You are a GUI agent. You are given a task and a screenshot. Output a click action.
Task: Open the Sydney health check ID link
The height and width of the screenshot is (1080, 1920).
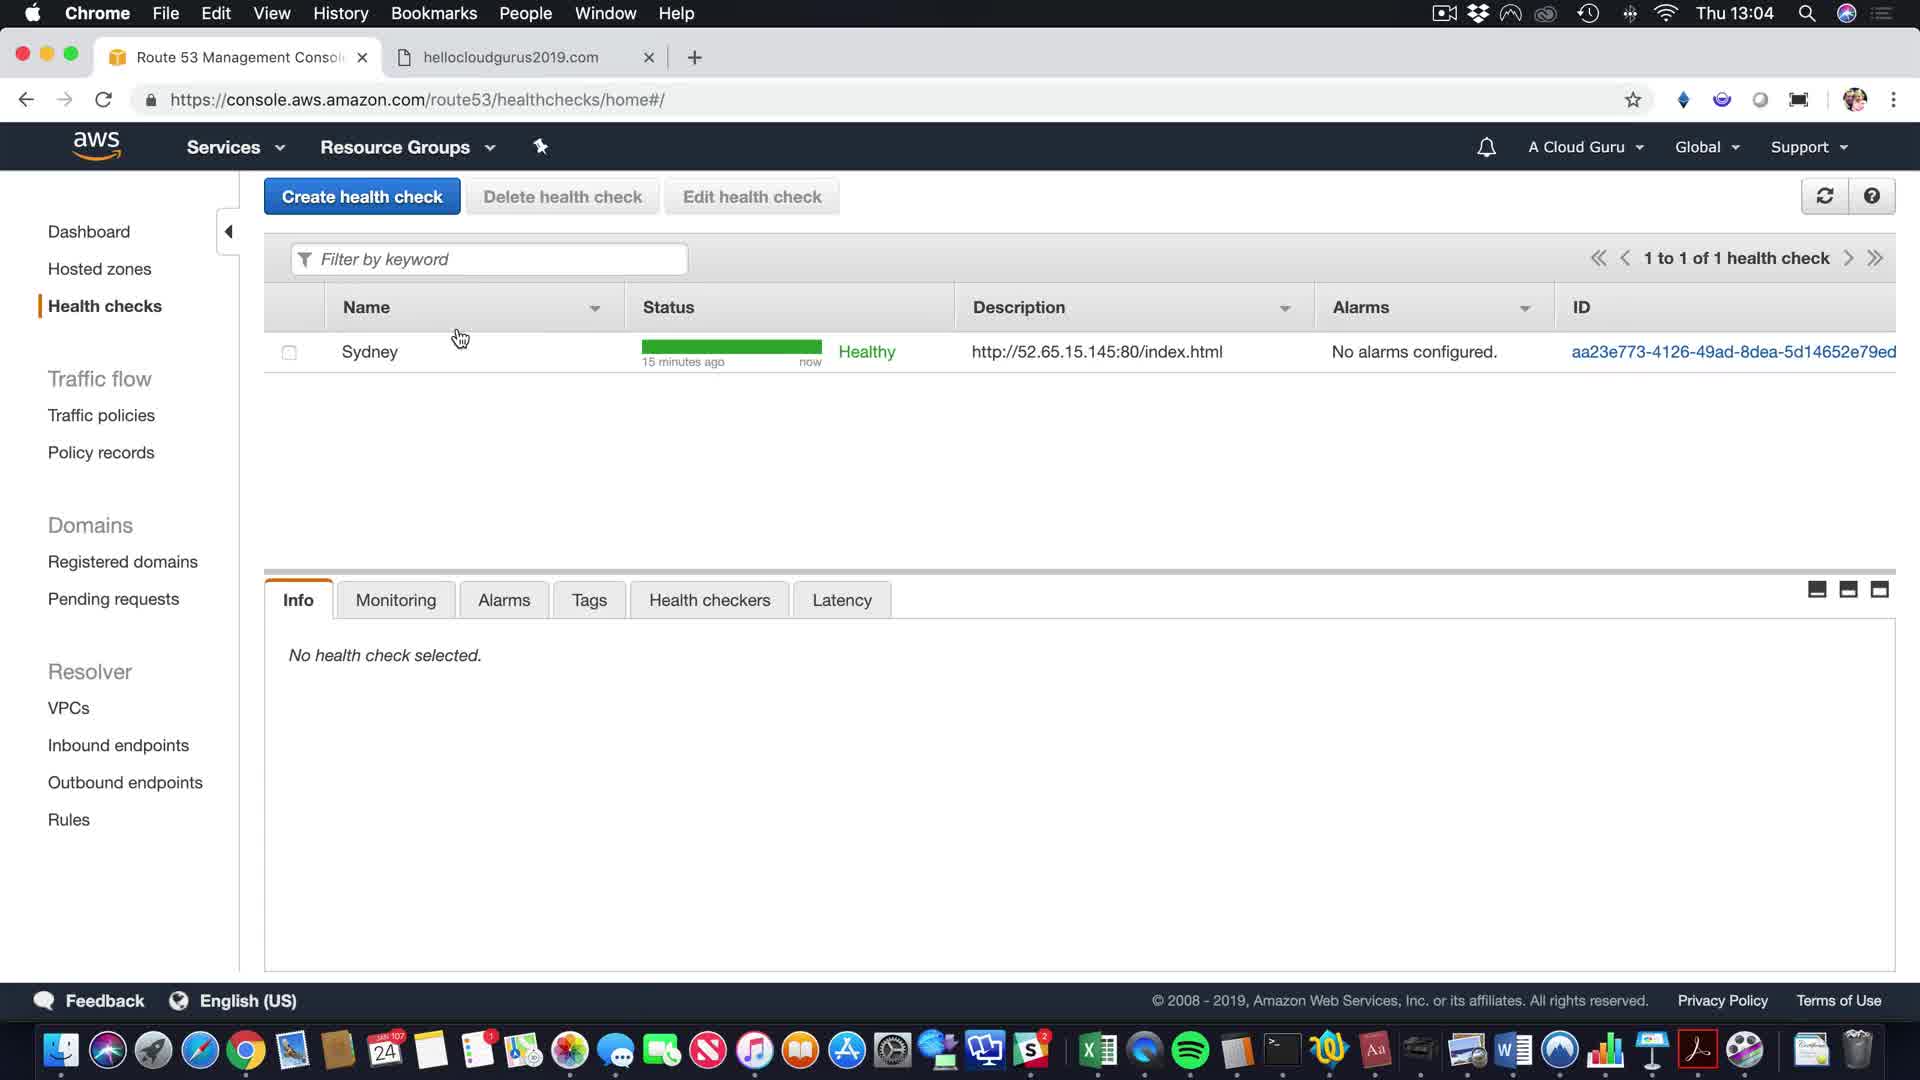1733,352
